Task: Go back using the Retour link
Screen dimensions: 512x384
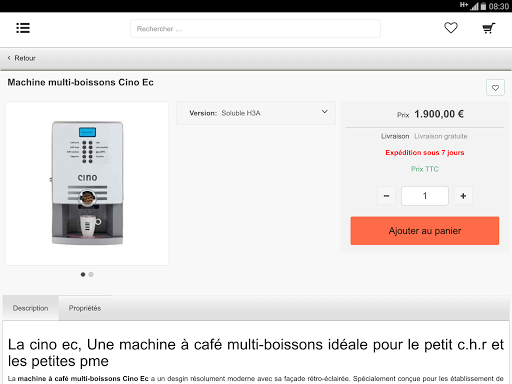Action: tap(25, 58)
